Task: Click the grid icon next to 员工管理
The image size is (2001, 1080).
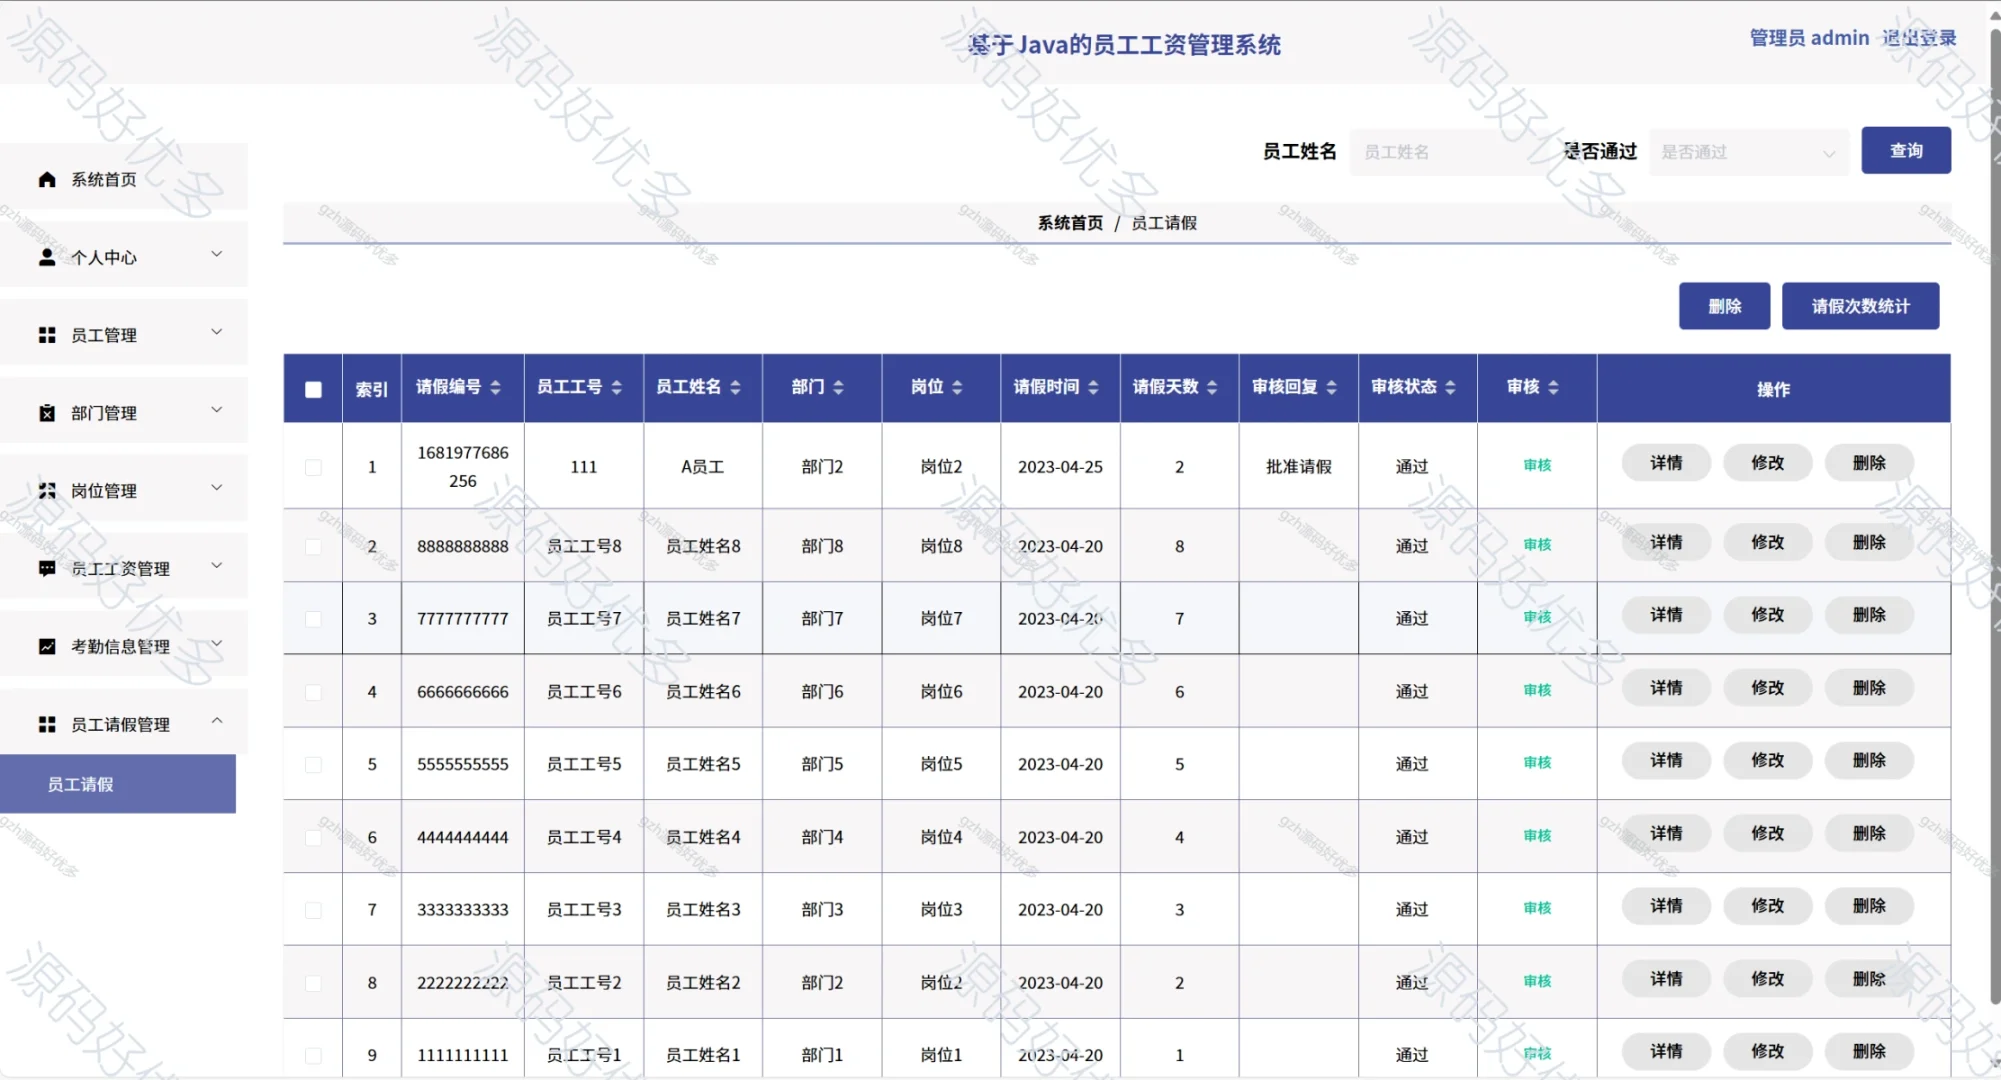Action: click(45, 335)
